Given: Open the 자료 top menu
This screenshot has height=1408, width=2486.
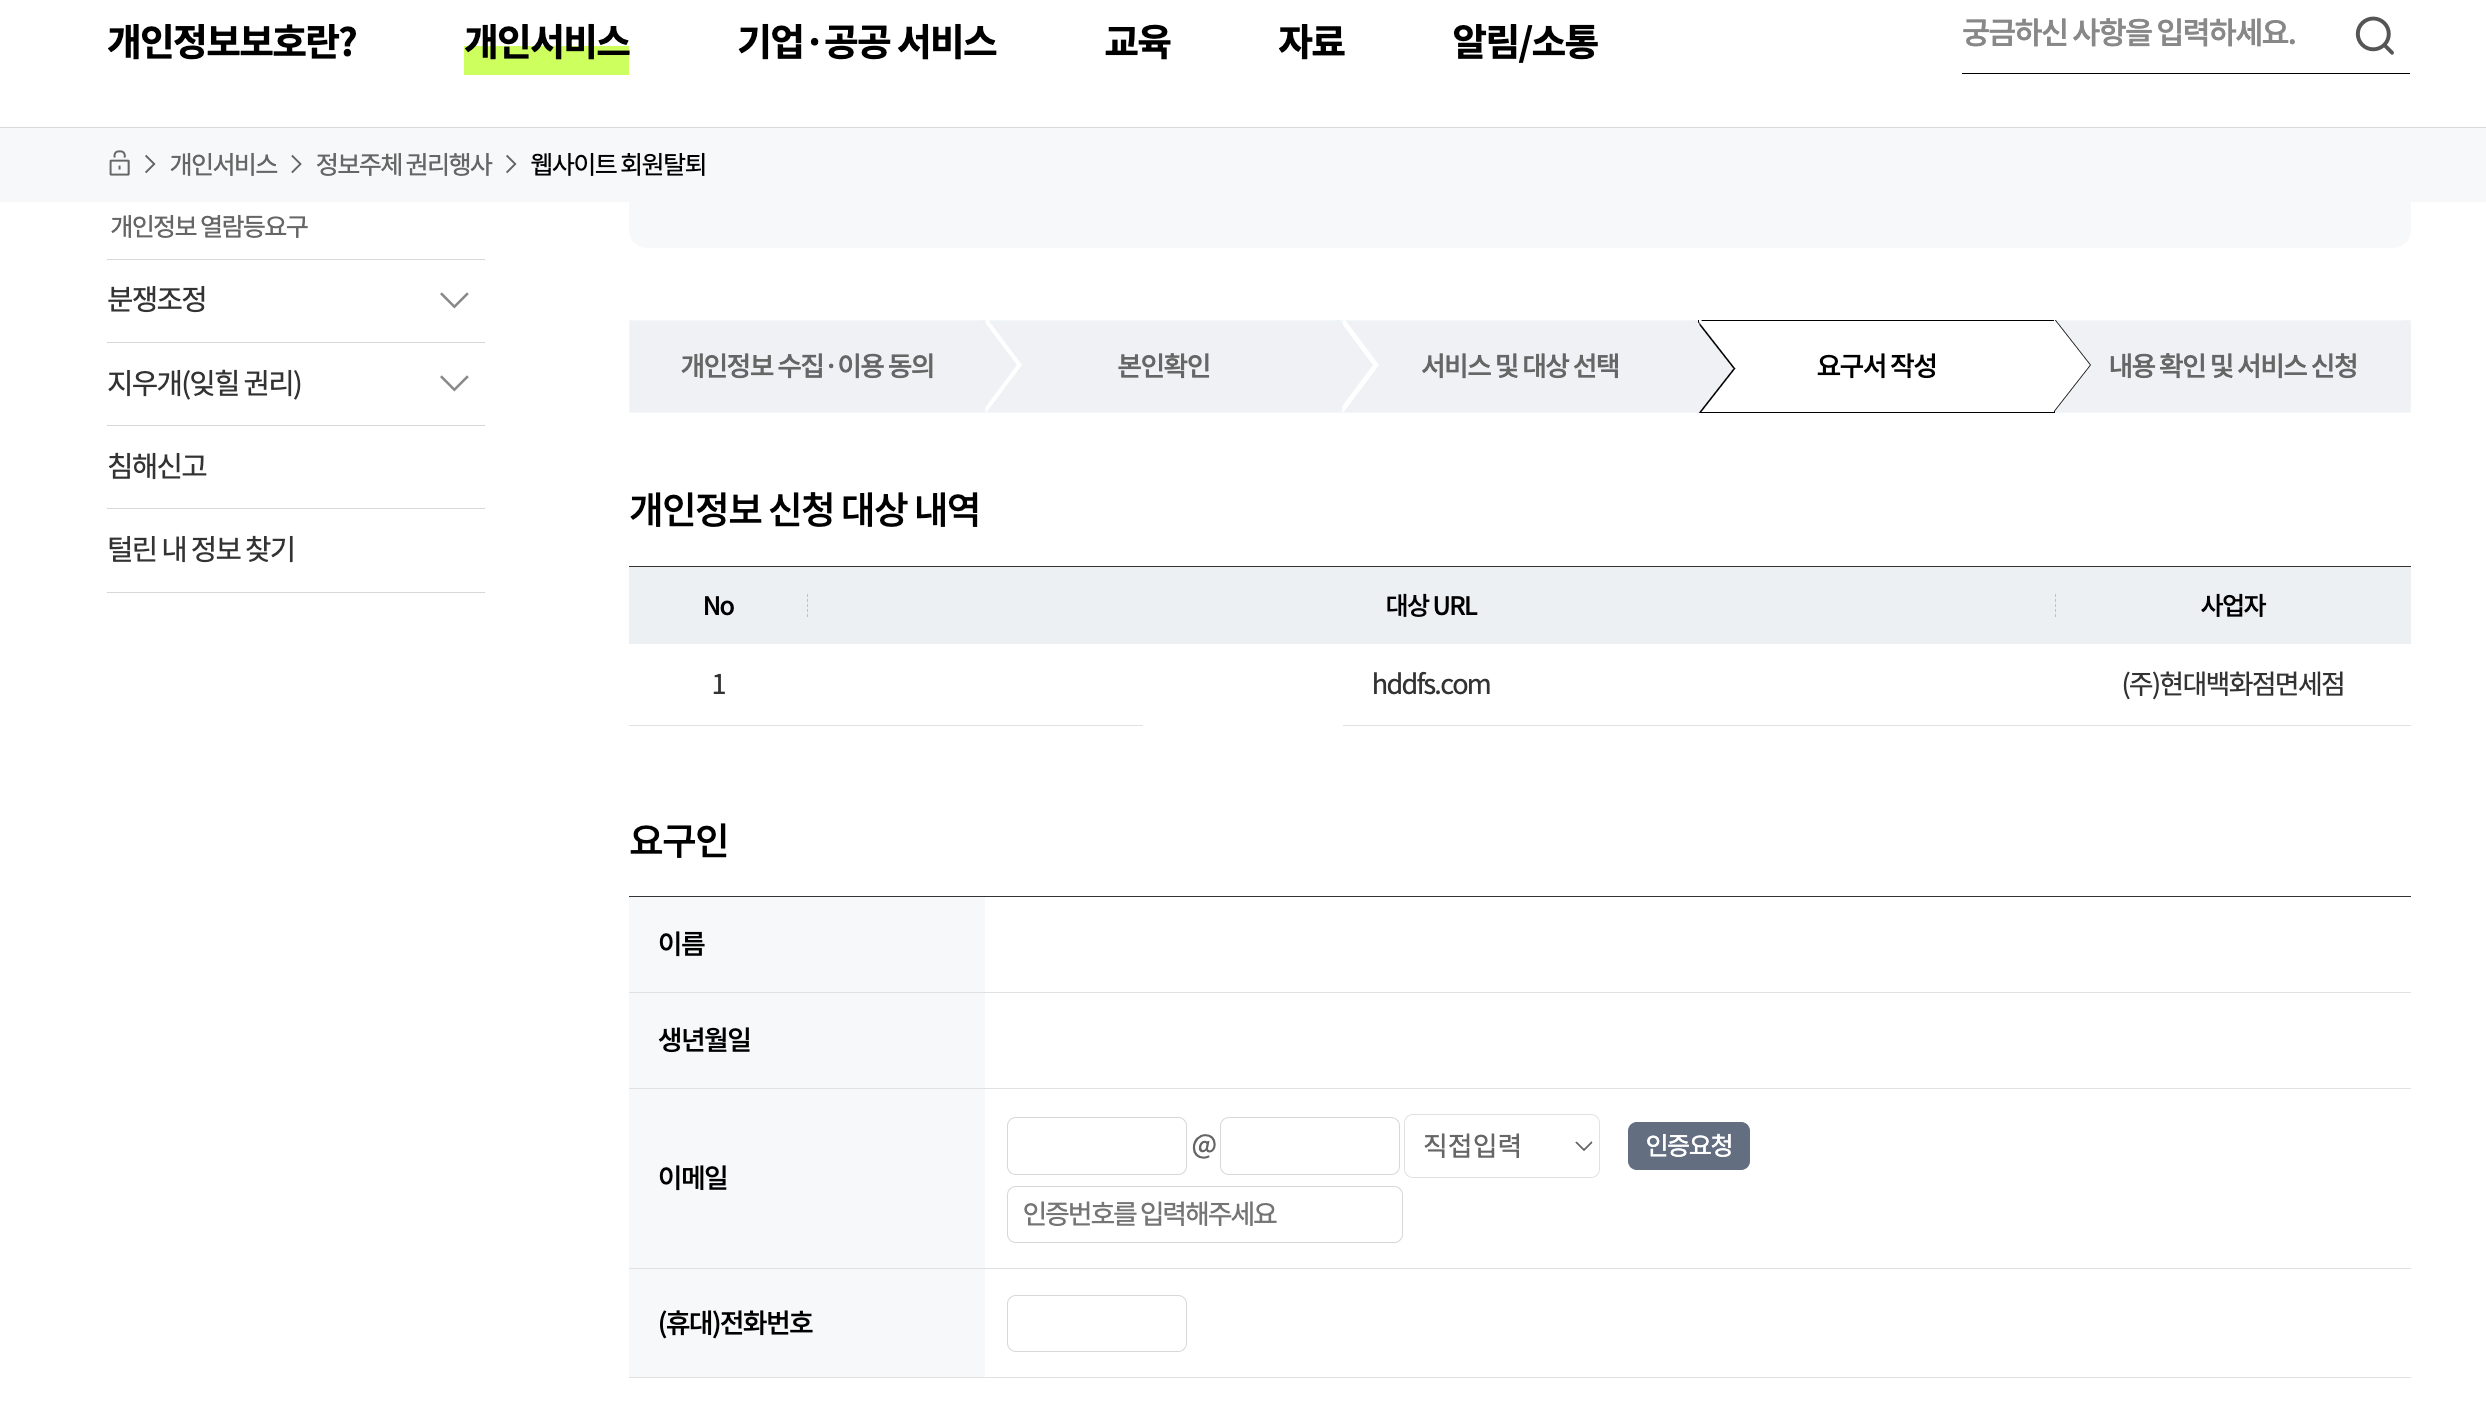Looking at the screenshot, I should pos(1310,42).
